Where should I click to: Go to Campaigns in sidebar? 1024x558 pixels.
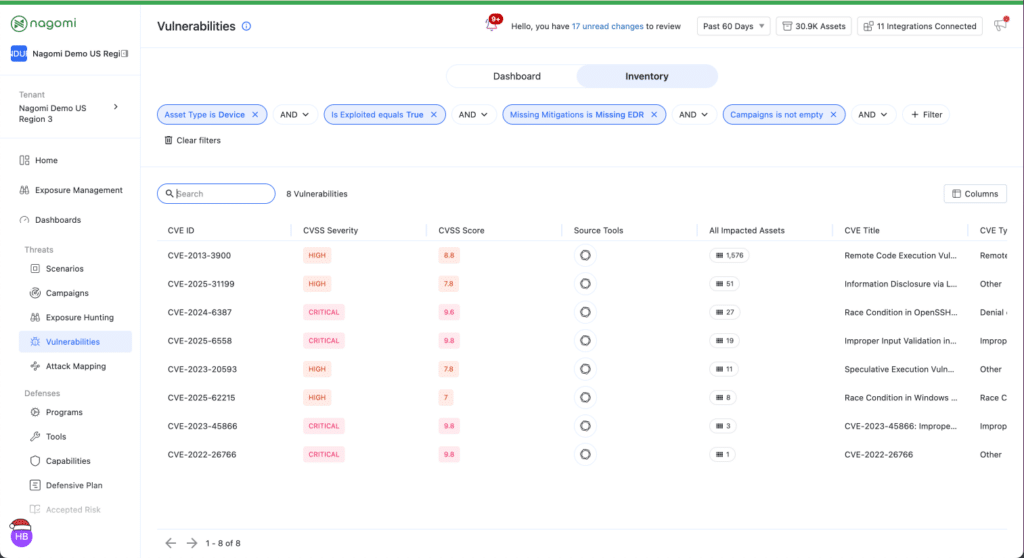67,293
